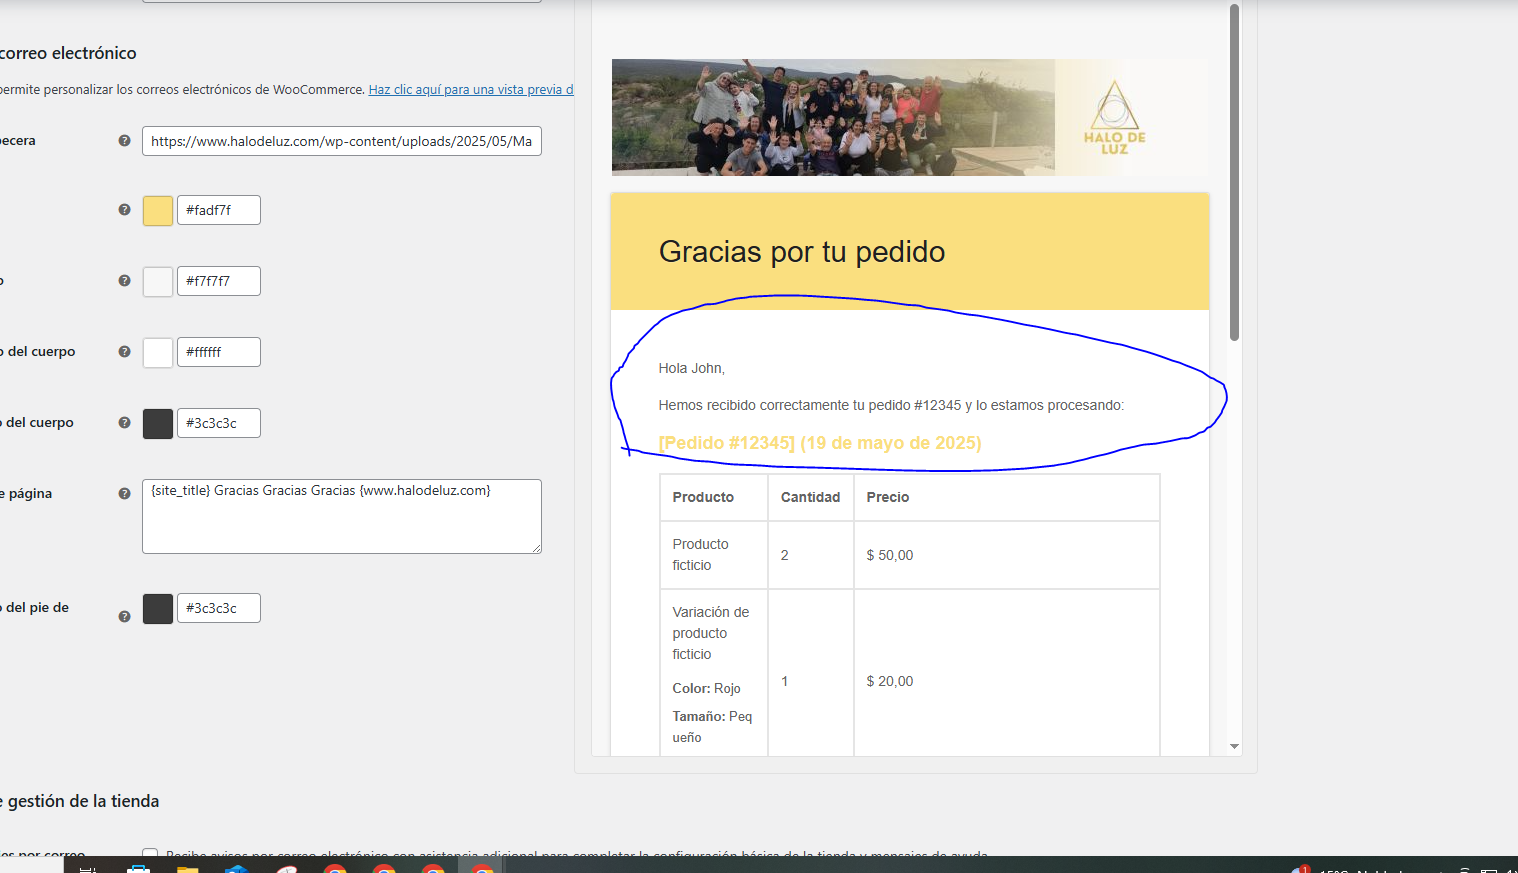
Task: Open the body text #3c3c3c dark swatch
Action: [158, 423]
